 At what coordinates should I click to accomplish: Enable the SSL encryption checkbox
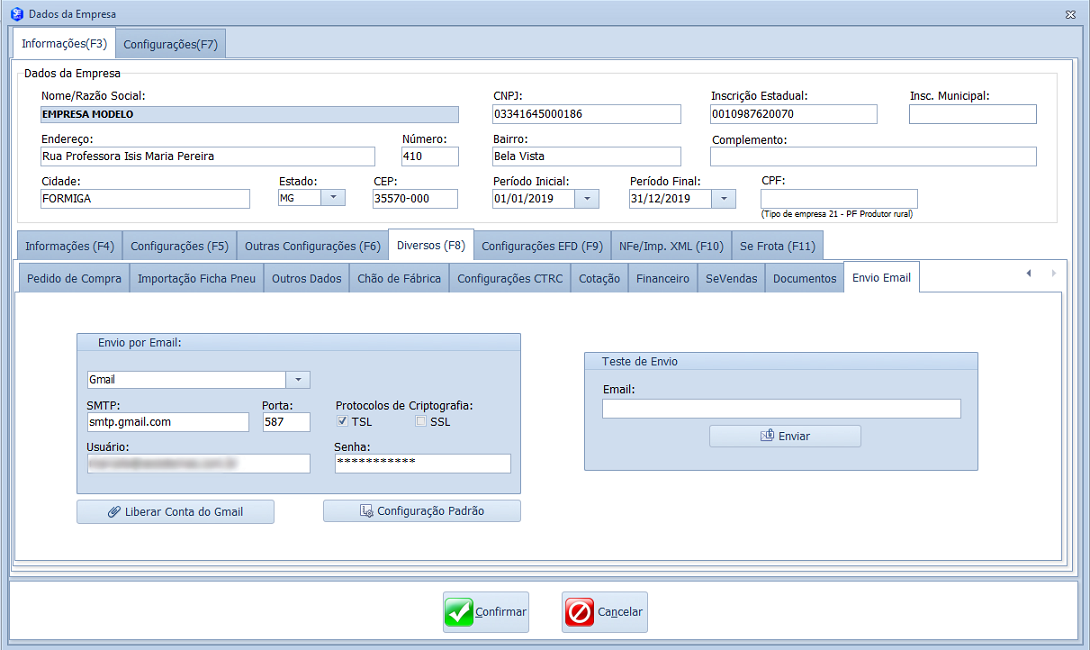(421, 422)
